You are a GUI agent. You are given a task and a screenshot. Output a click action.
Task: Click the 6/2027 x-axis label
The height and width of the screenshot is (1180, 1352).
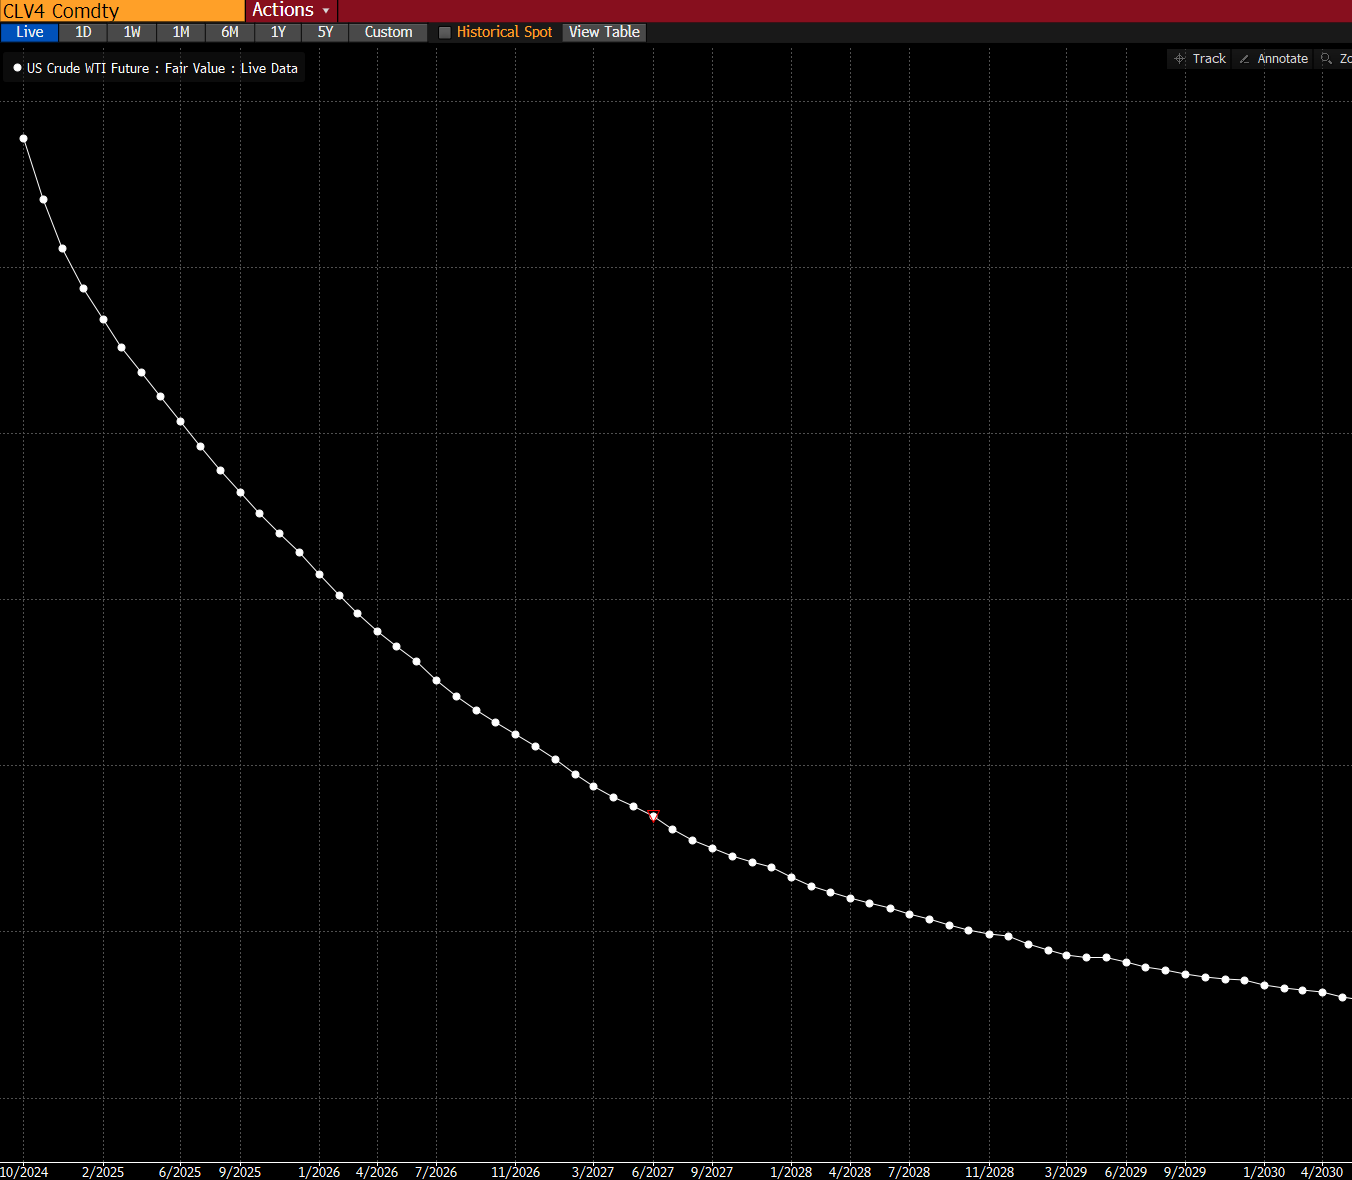(x=653, y=1172)
